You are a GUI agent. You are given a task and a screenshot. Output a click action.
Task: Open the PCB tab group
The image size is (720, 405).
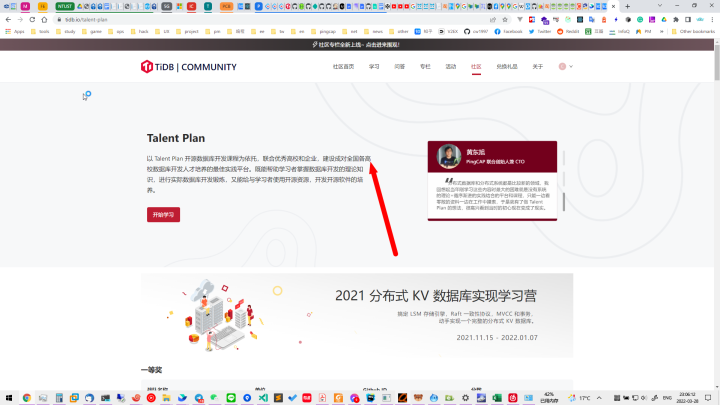click(x=226, y=6)
